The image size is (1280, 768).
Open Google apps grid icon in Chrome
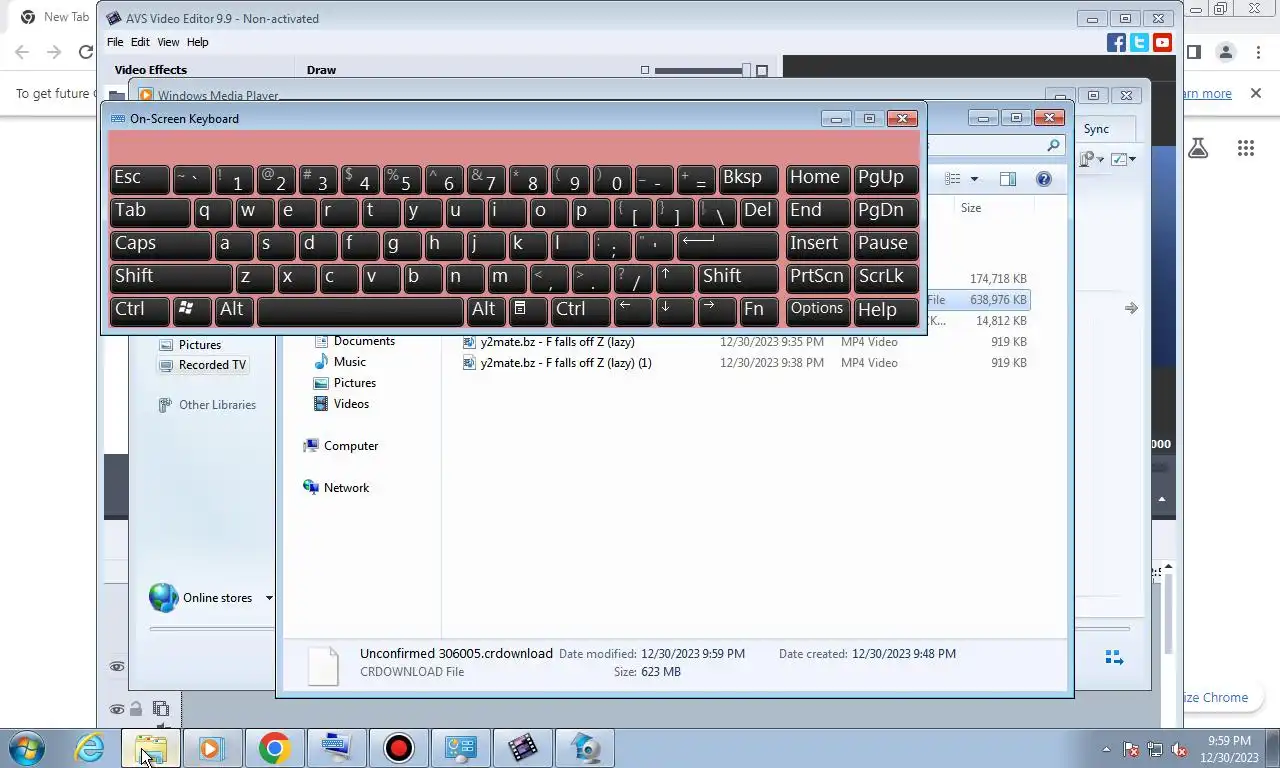click(1245, 148)
